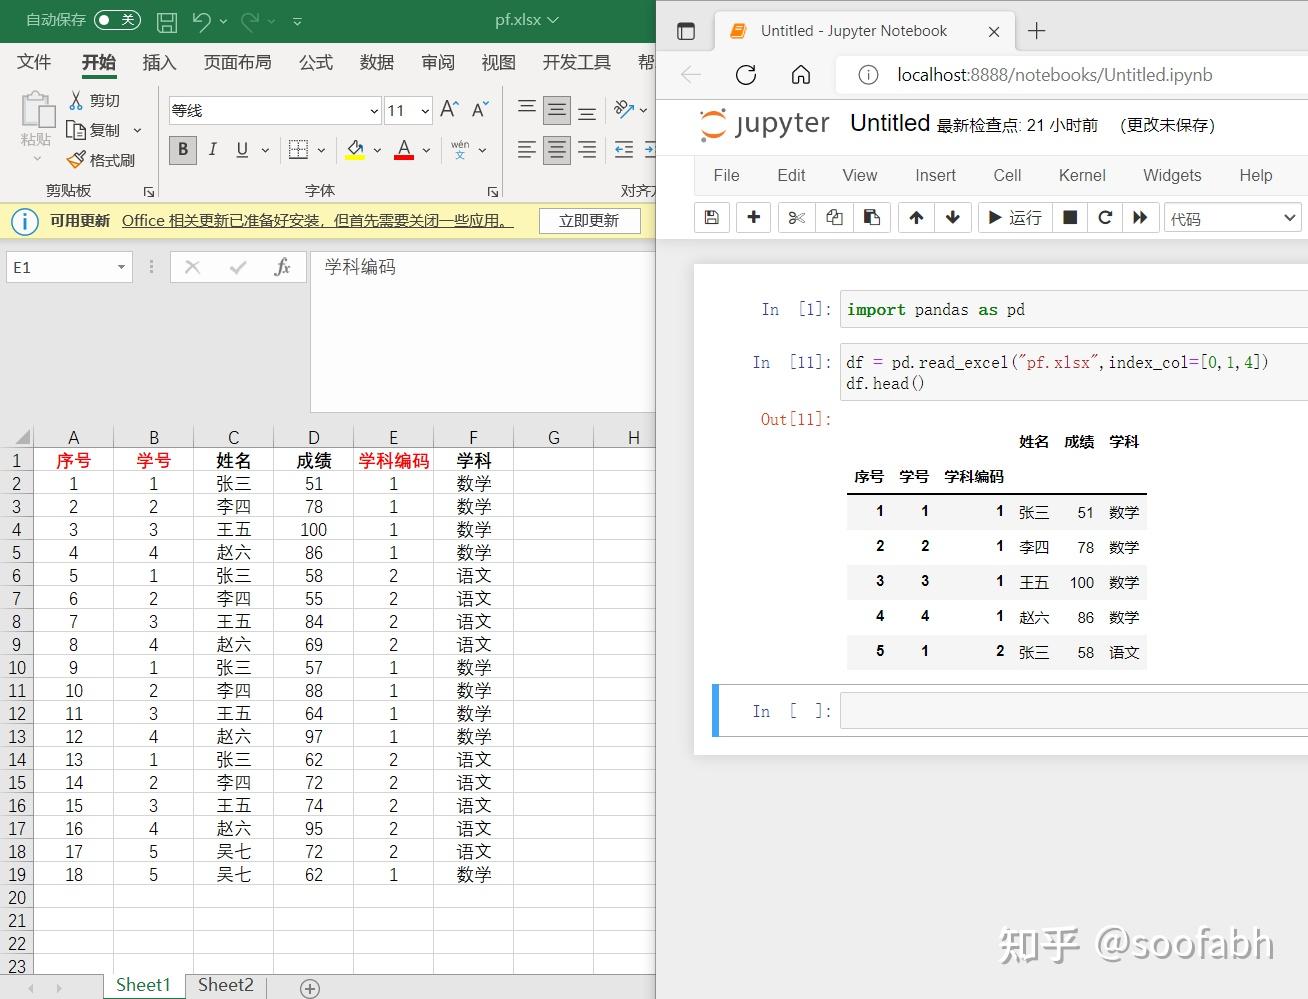Screen dimensions: 1308x999
Task: Open the cell type dropdown showing 代码
Action: click(x=1232, y=217)
